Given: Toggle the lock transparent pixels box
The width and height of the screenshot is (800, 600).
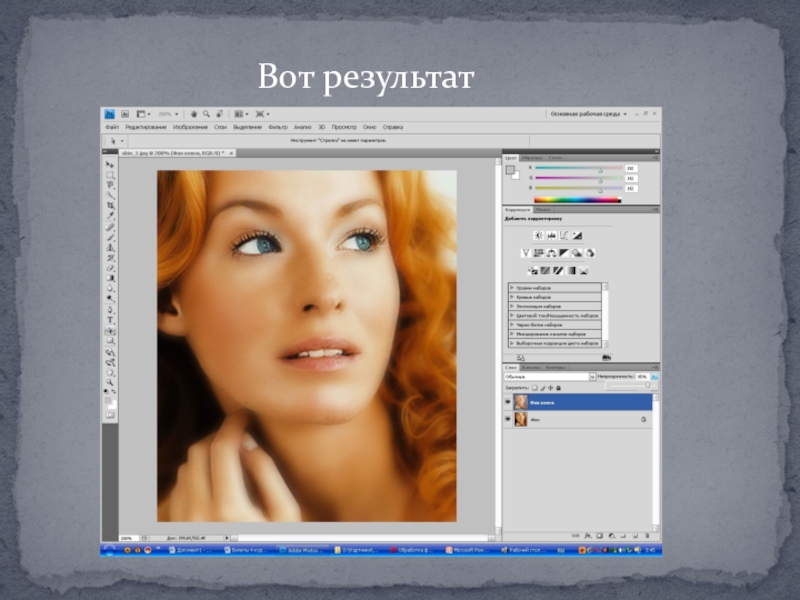Looking at the screenshot, I should [x=535, y=387].
